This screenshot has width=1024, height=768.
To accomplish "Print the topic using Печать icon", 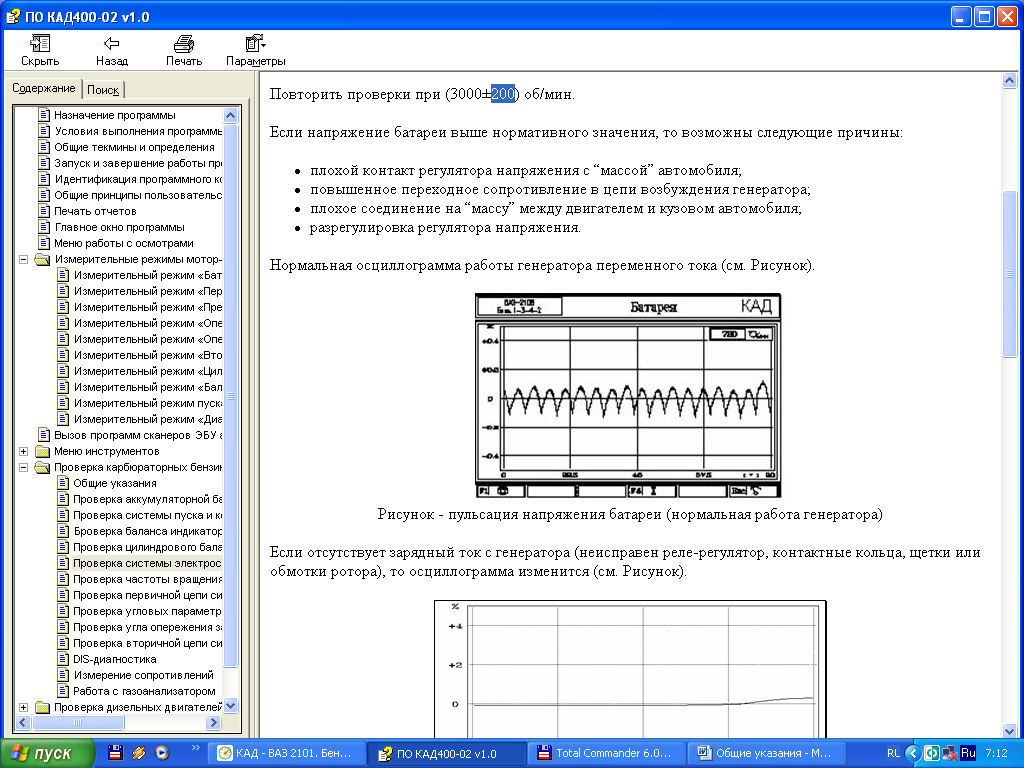I will pos(184,44).
